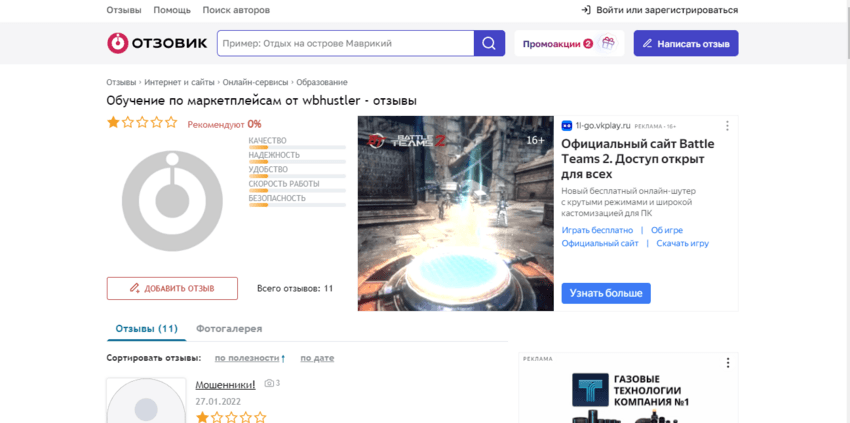Click the Battle Teams 2 ad image
Screen dimensions: 850x423
point(456,213)
